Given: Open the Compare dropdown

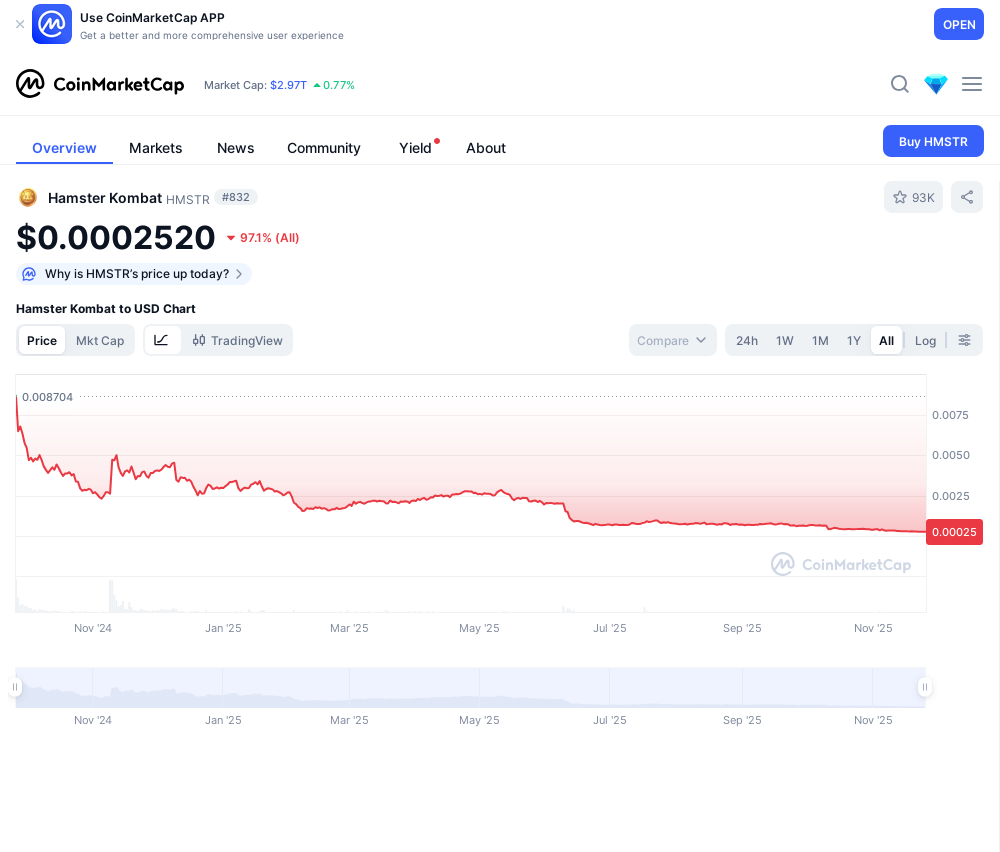Looking at the screenshot, I should (x=672, y=340).
